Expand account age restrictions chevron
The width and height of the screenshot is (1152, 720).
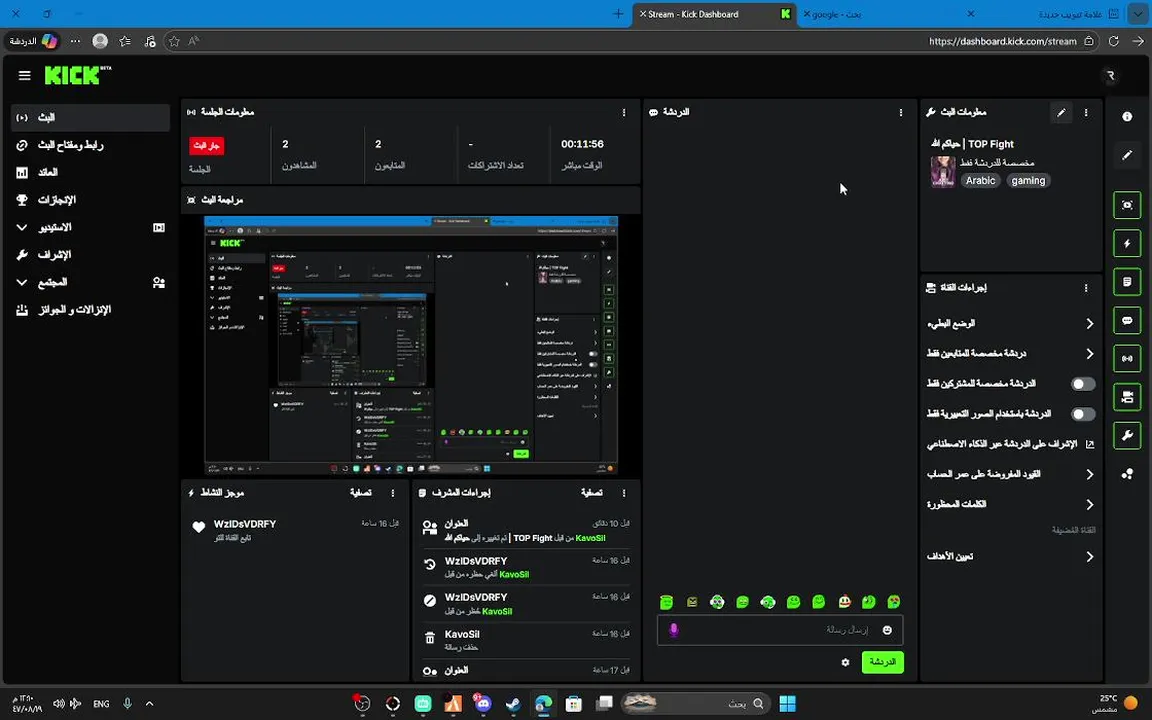[x=1090, y=475]
